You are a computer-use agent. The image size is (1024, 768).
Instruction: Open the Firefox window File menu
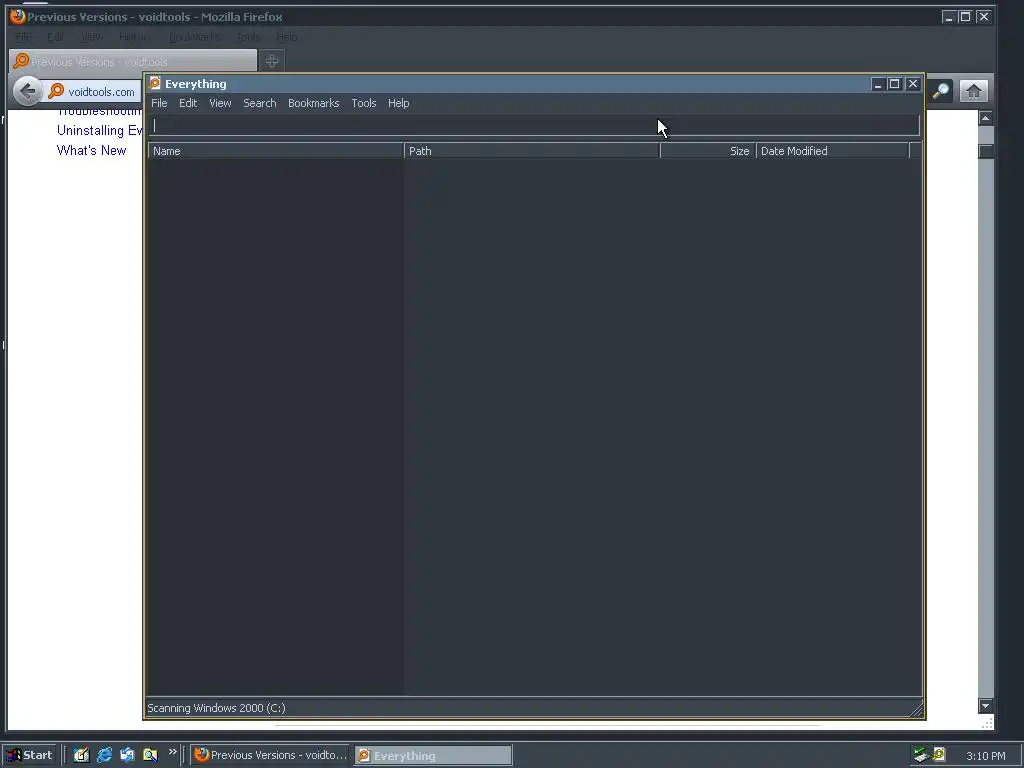coord(23,37)
